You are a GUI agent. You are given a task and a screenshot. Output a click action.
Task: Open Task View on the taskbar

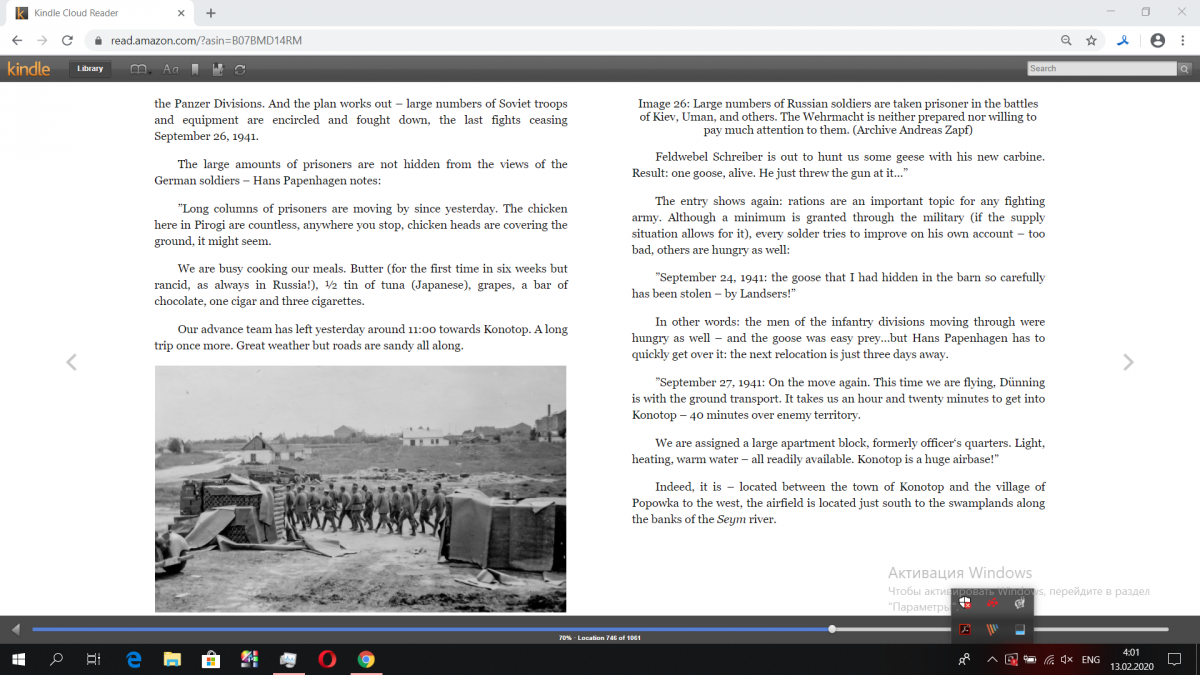[x=93, y=660]
